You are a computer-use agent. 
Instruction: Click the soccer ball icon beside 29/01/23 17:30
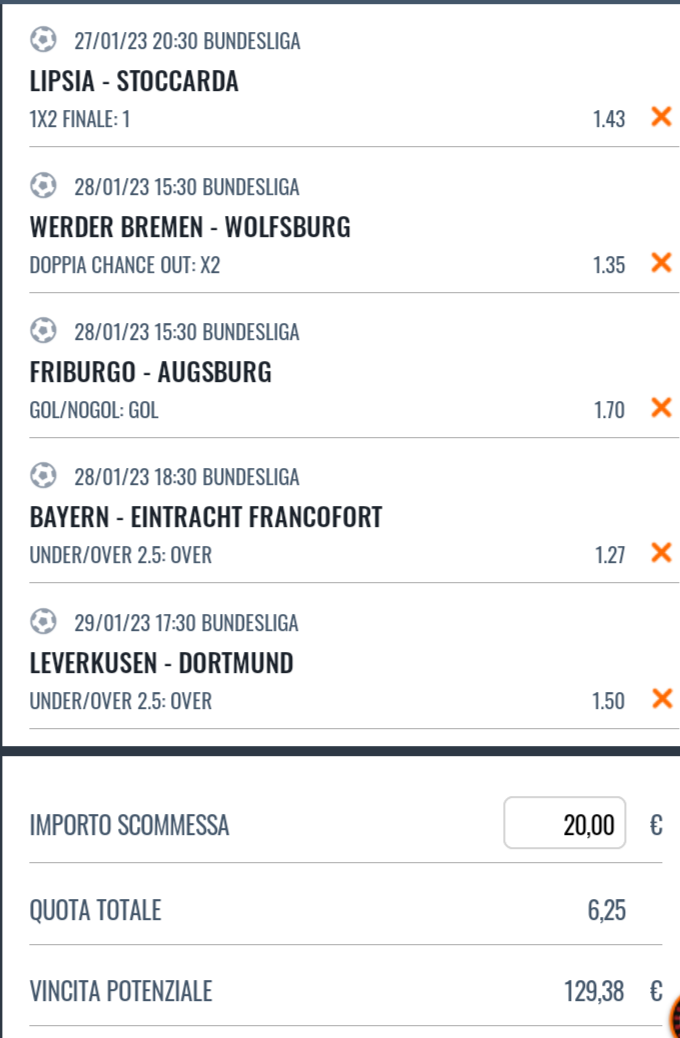coord(43,622)
